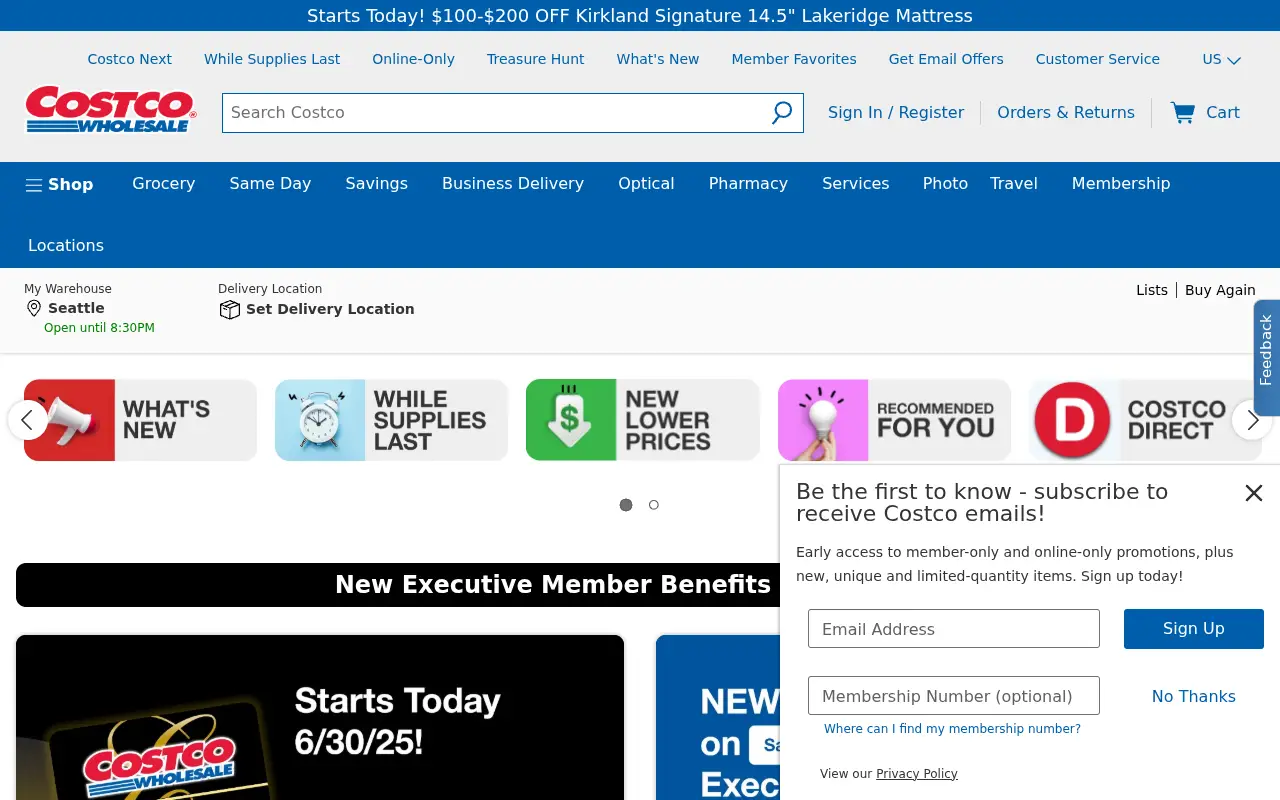Image resolution: width=1280 pixels, height=800 pixels.
Task: Open the Locations menu item
Action: (x=66, y=246)
